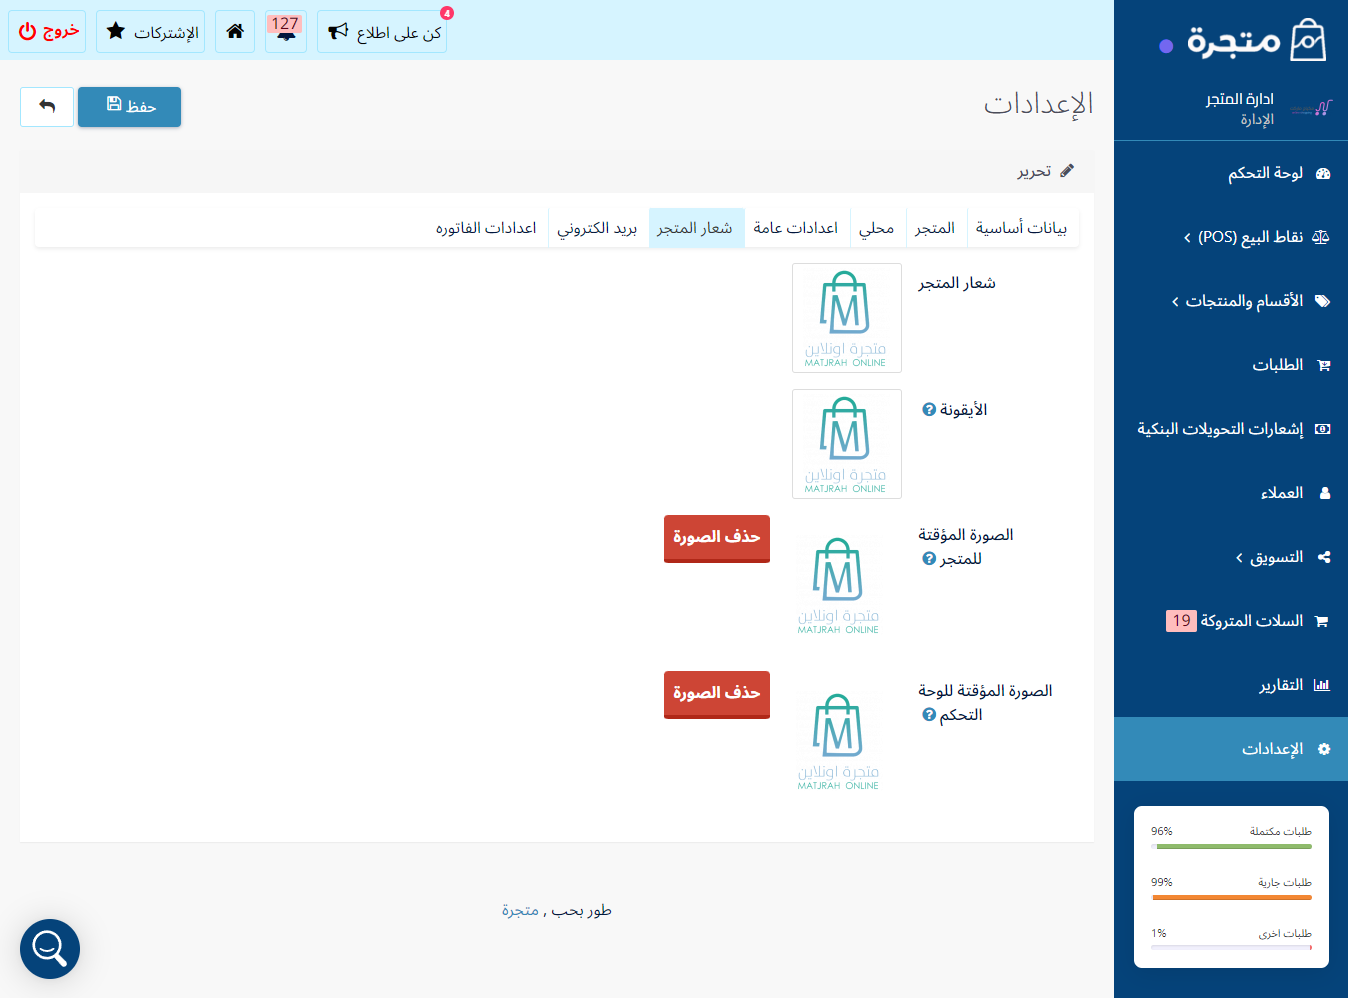
Task: Click the Matjrah shopping bag logo icon
Action: [x=1308, y=41]
